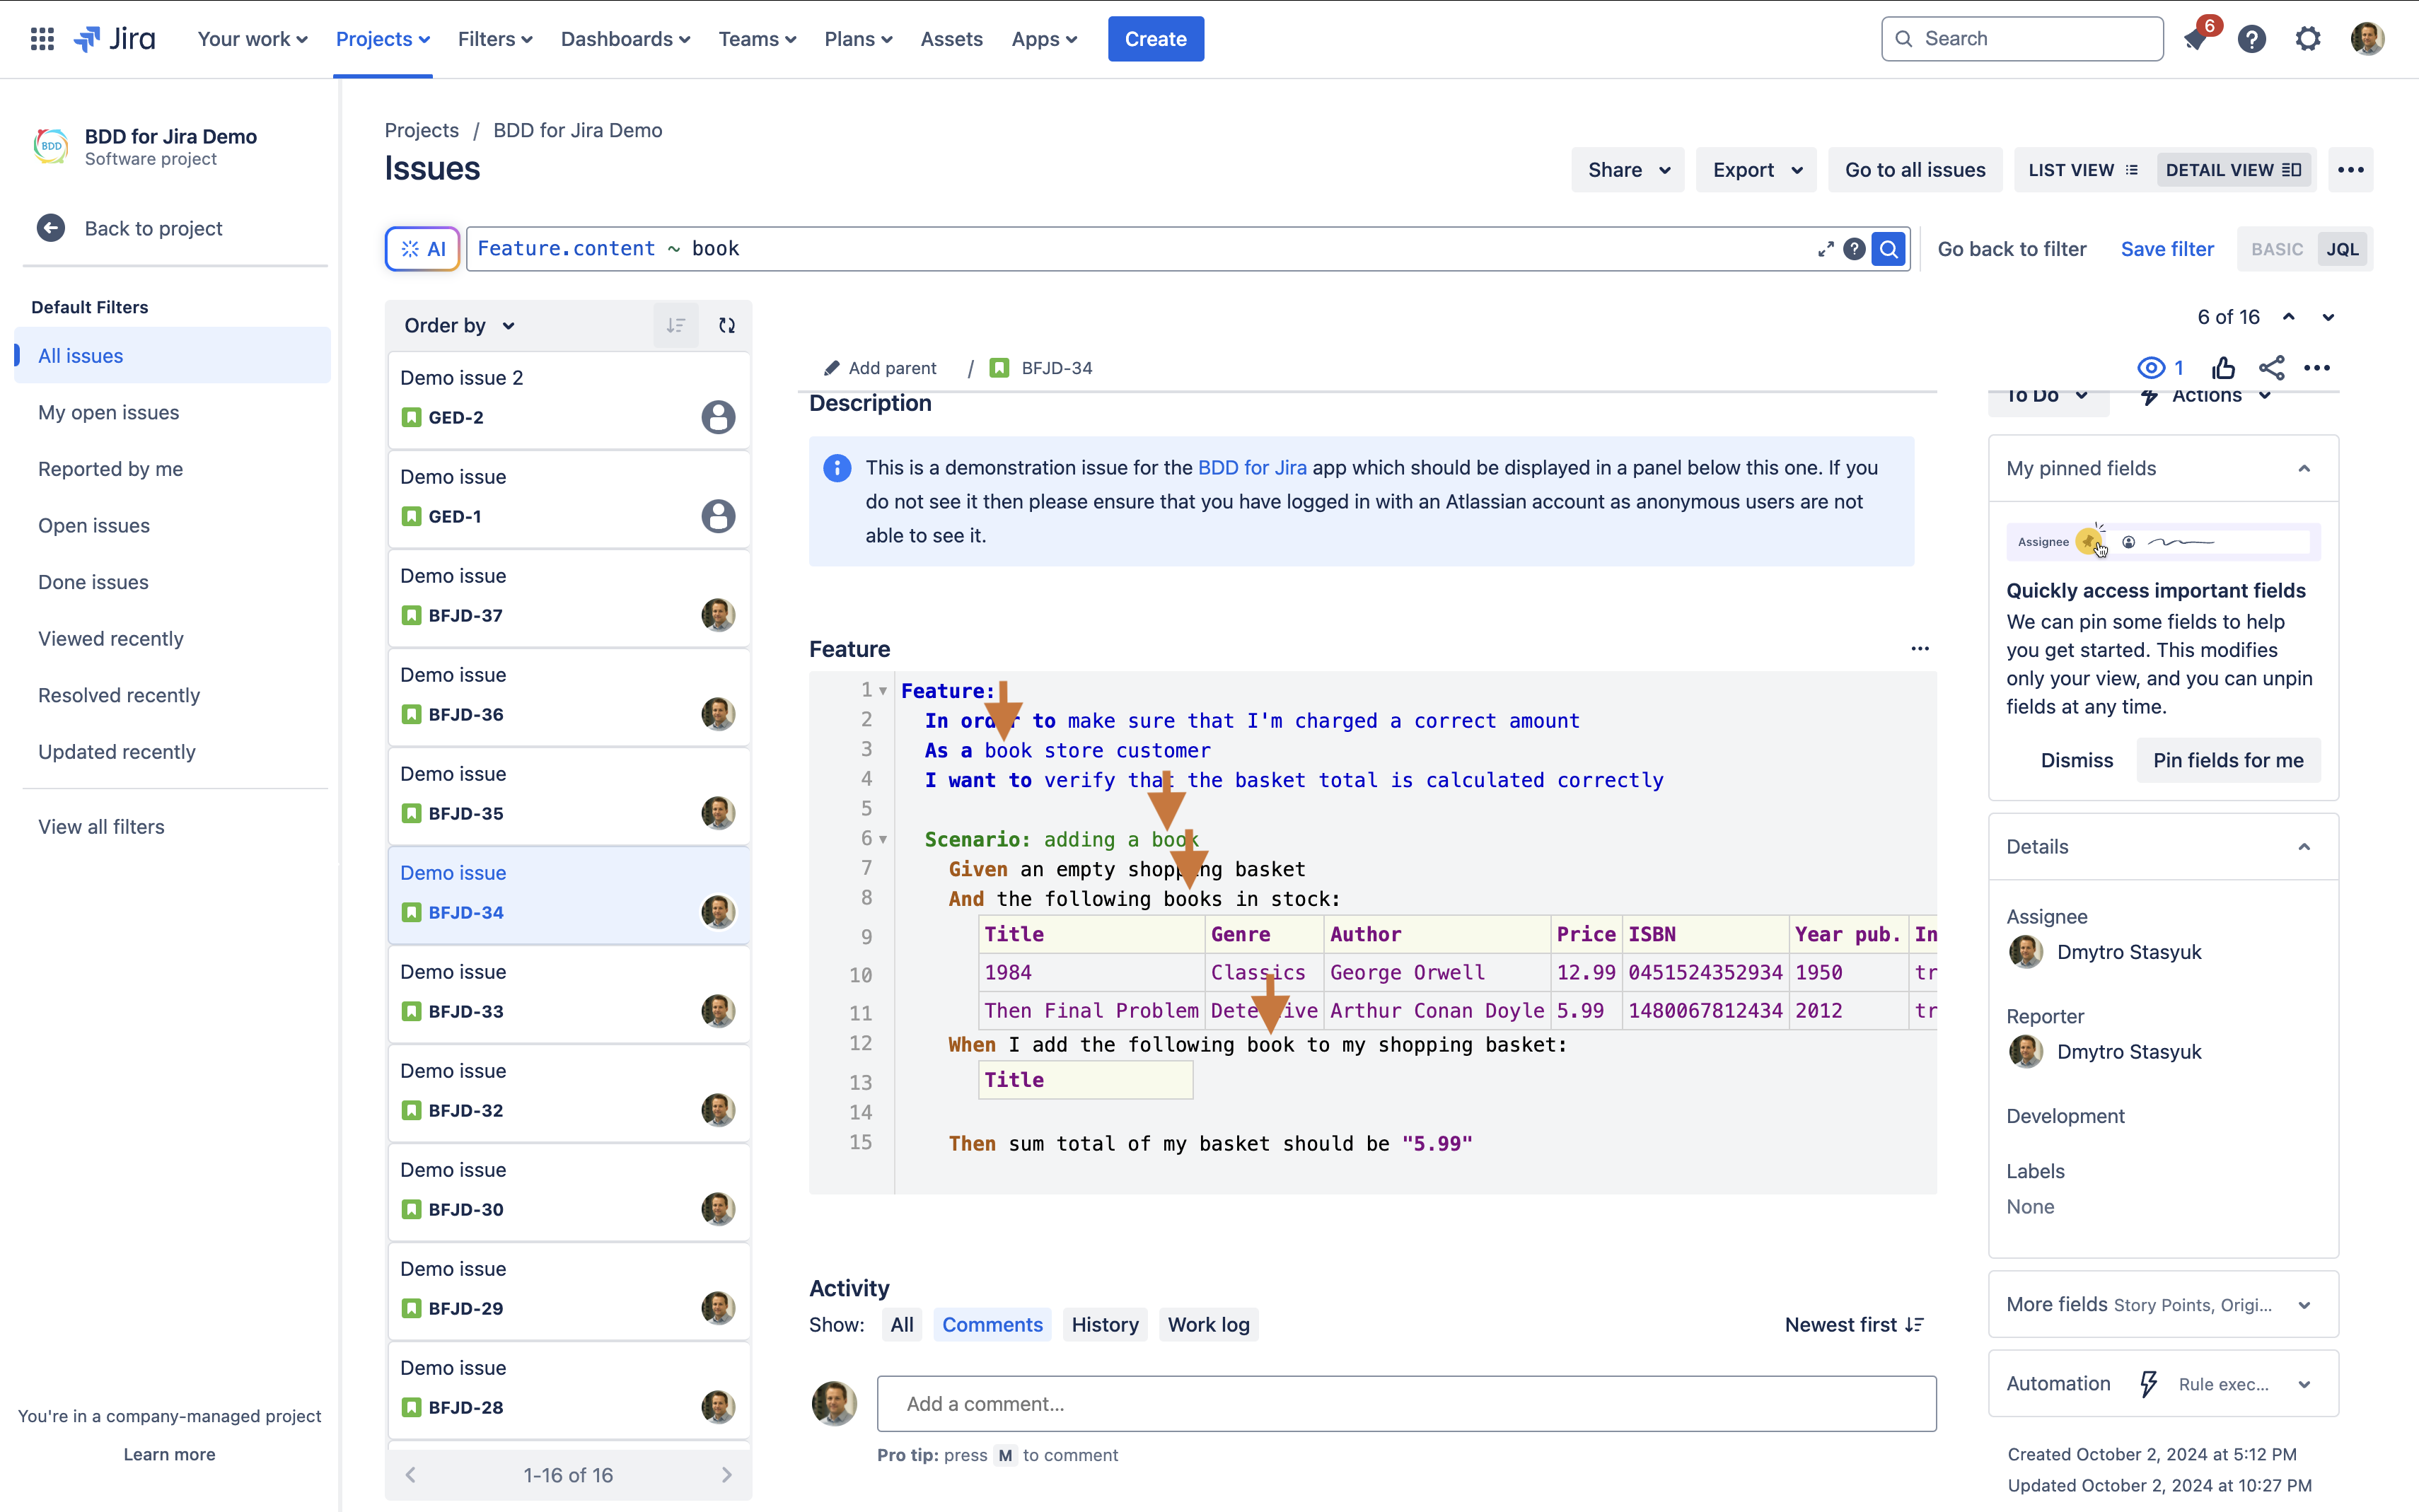The width and height of the screenshot is (2419, 1512).
Task: Open the Plans menu
Action: tap(858, 39)
